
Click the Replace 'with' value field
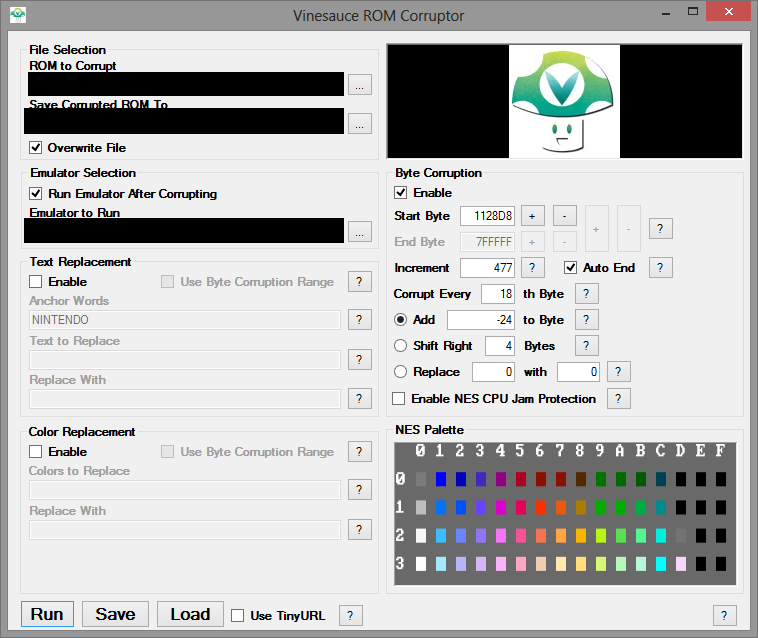point(578,372)
